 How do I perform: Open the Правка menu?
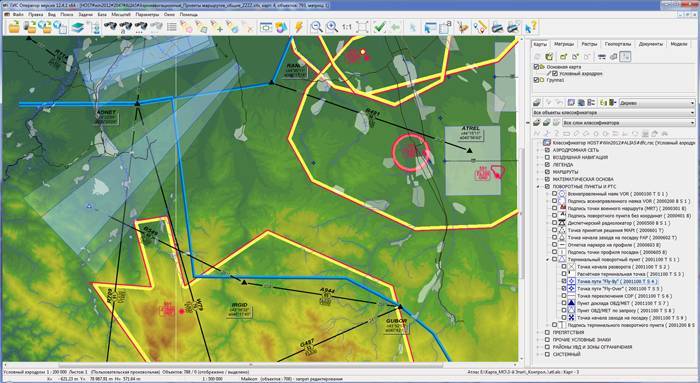[x=36, y=14]
